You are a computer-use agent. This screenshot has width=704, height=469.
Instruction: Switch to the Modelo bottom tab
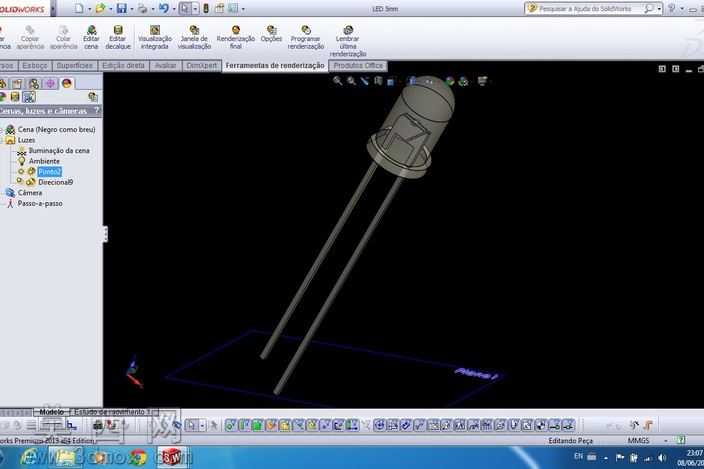(x=52, y=412)
